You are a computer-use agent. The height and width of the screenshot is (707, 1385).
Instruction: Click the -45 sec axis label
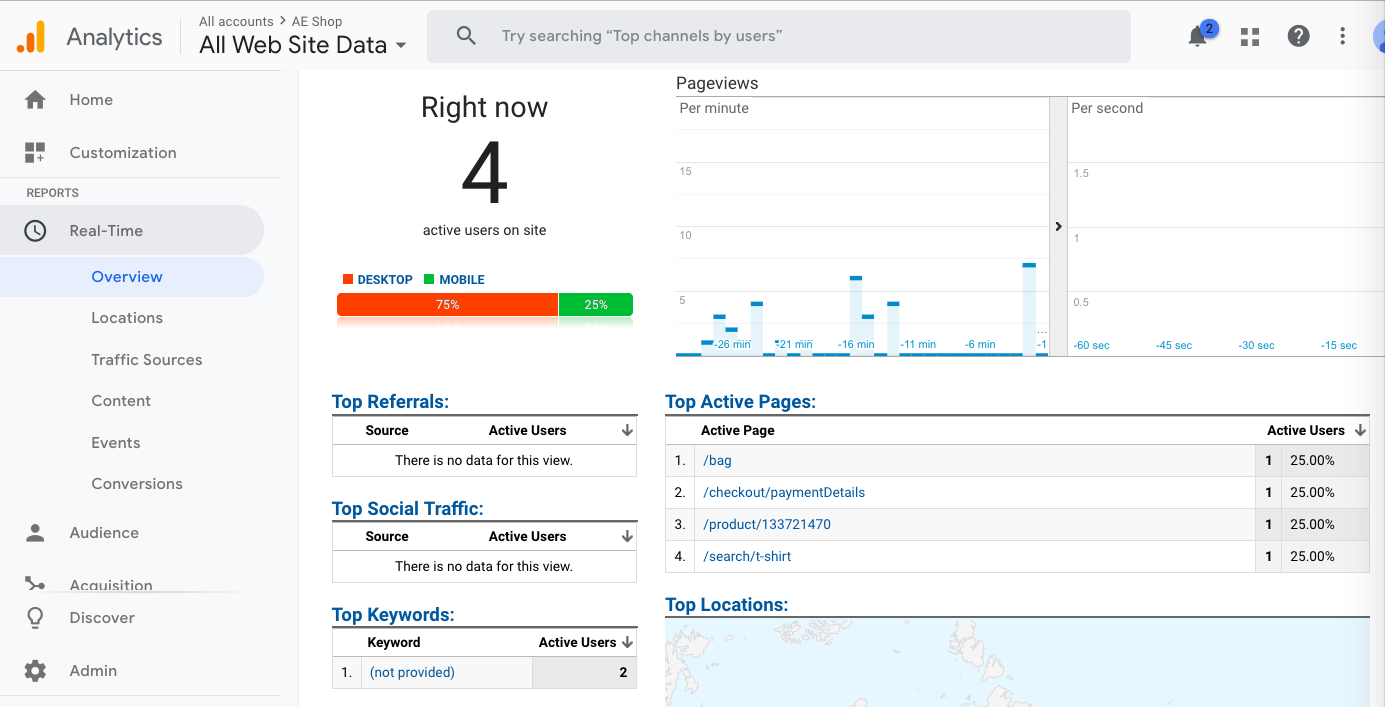pos(1174,345)
